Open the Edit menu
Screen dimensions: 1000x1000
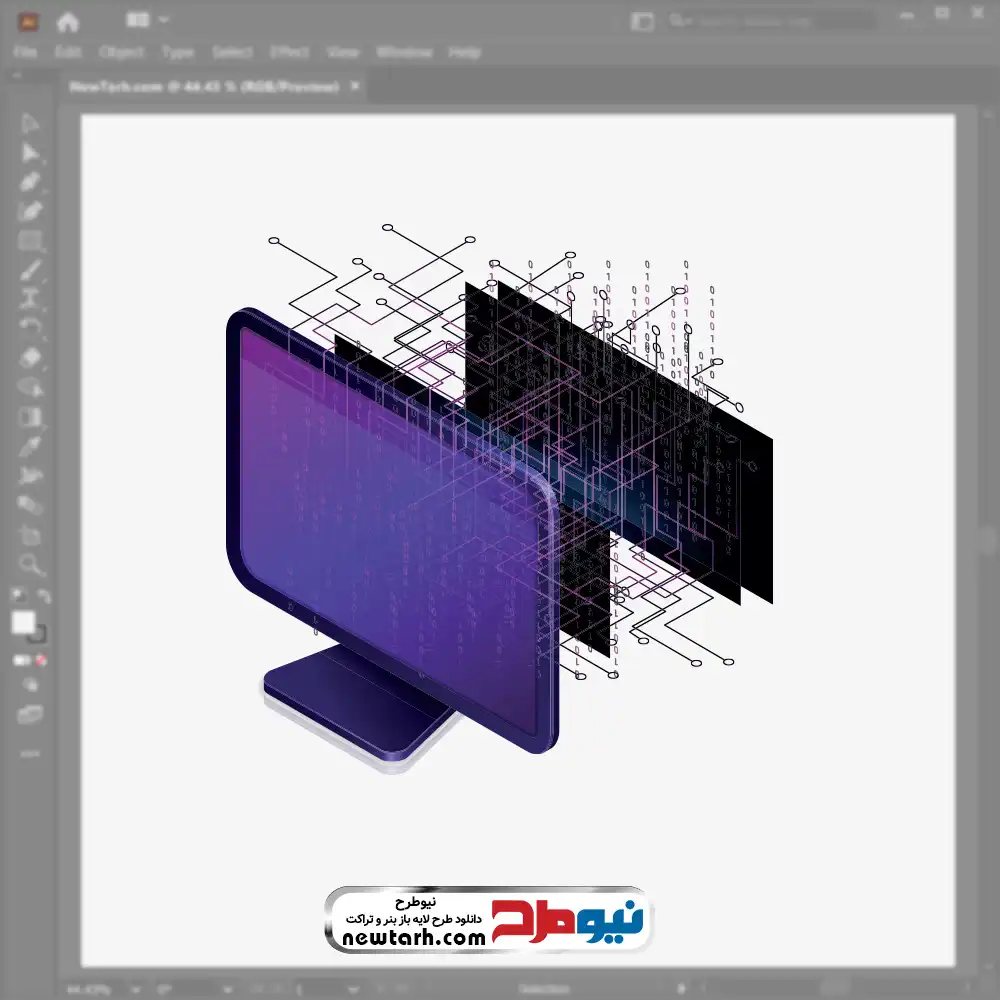[68, 52]
